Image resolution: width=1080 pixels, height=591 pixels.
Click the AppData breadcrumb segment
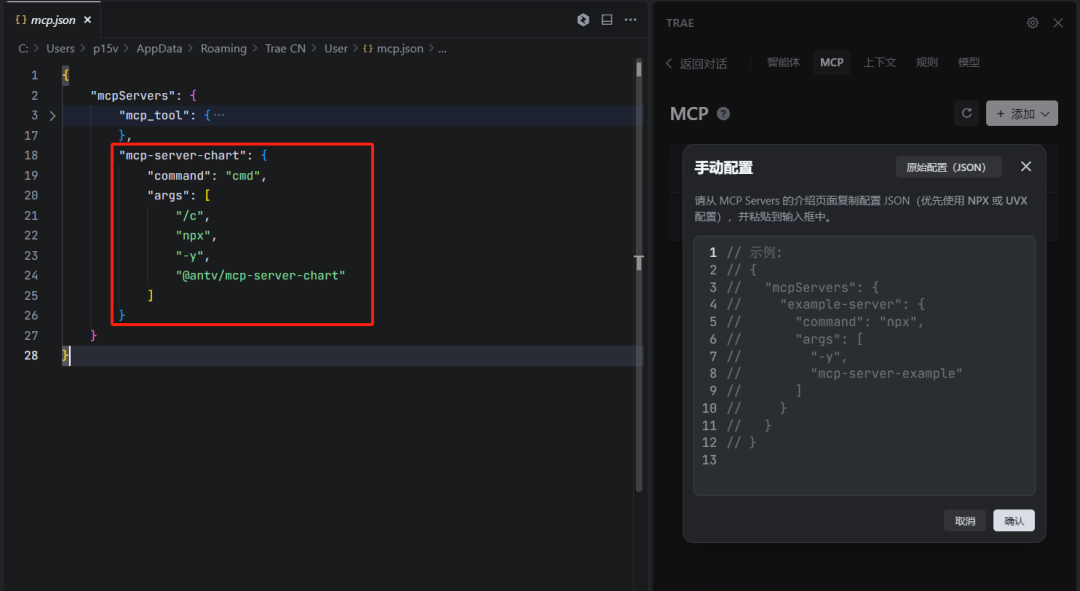pos(159,49)
